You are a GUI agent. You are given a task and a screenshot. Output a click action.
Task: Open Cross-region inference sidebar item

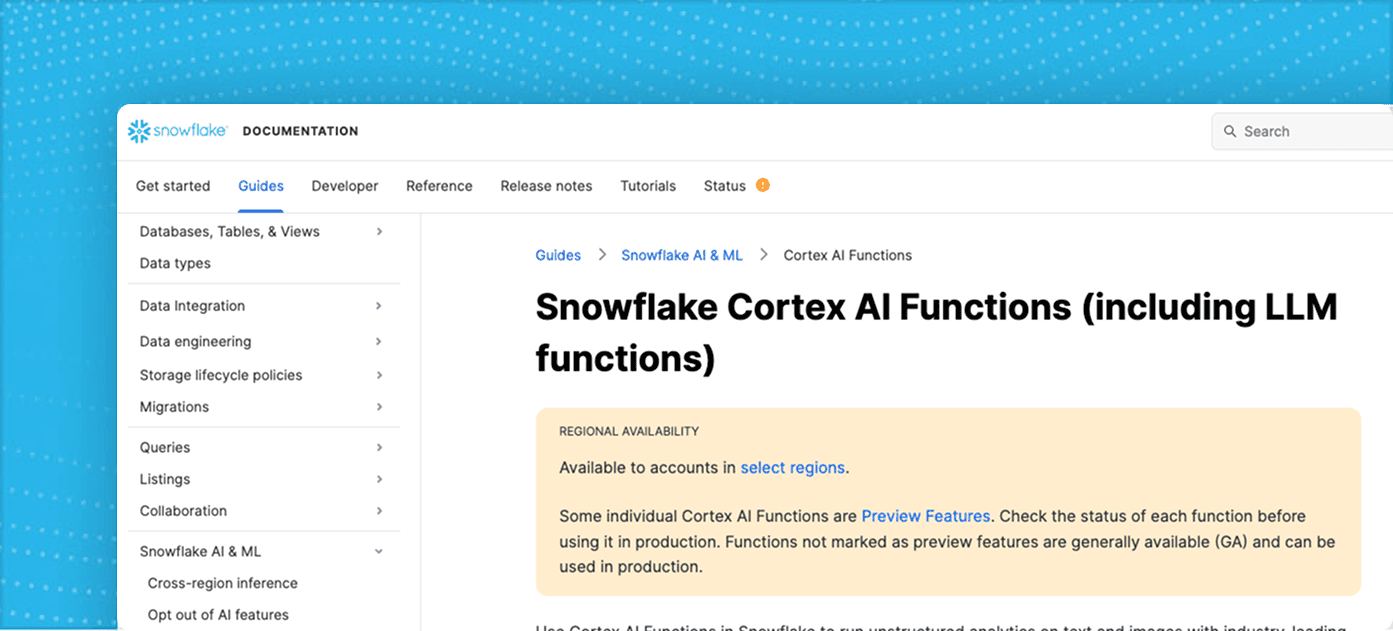pos(223,583)
